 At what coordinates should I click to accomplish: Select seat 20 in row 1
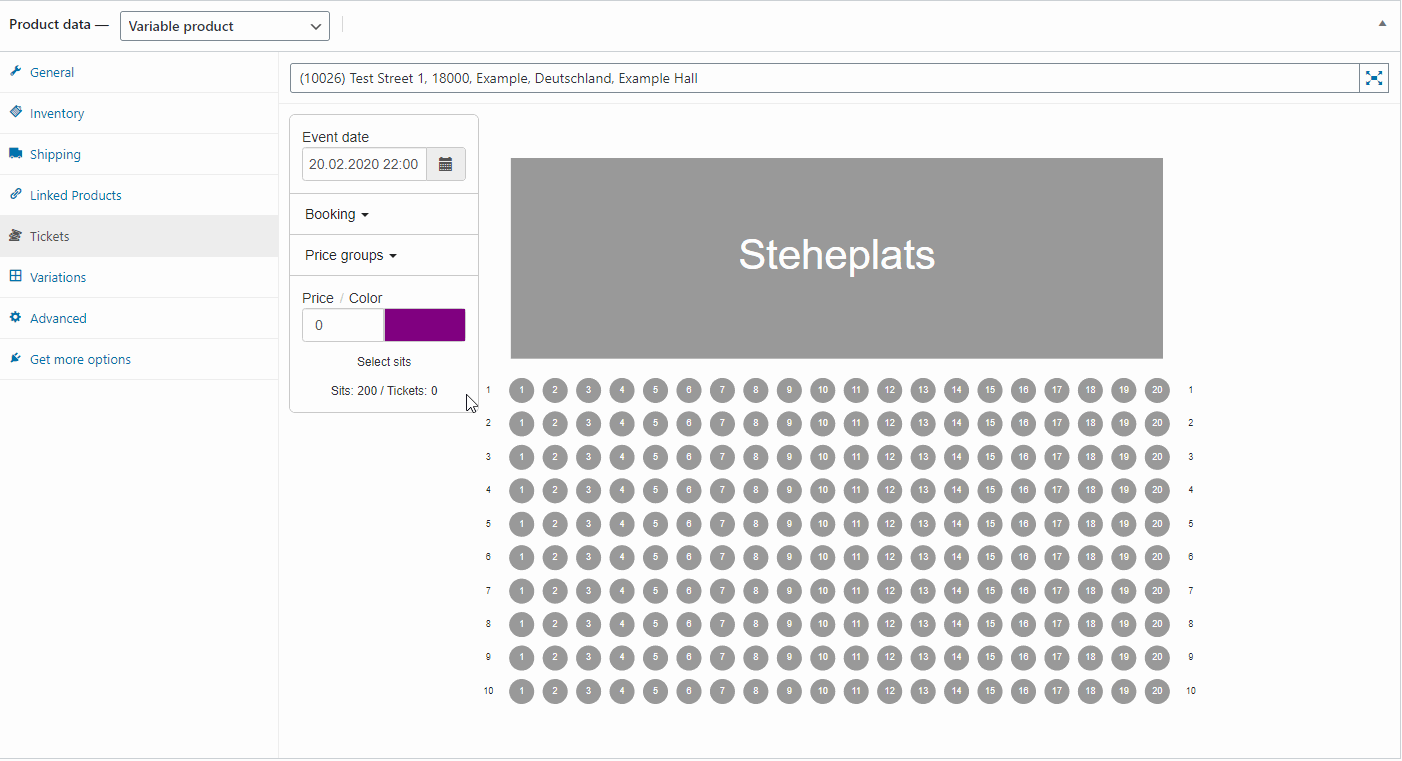coord(1157,390)
